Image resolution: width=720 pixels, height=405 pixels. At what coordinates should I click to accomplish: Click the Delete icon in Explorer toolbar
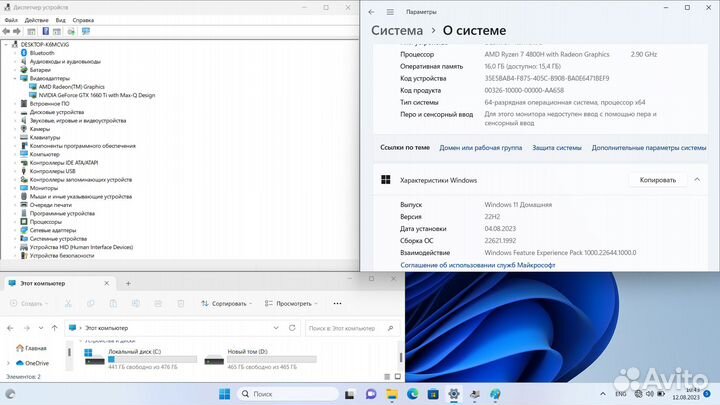coord(180,304)
